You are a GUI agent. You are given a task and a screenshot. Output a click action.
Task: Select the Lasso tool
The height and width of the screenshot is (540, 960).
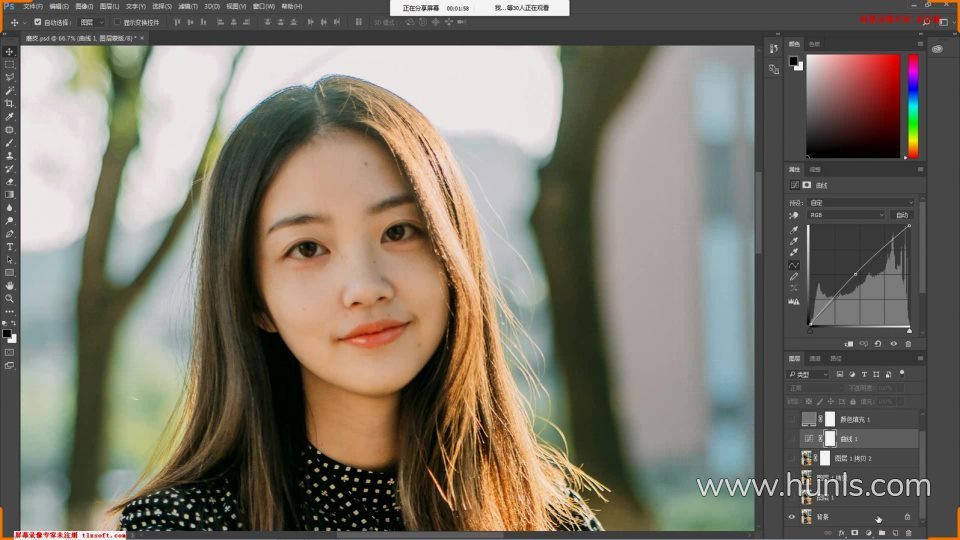pos(9,78)
